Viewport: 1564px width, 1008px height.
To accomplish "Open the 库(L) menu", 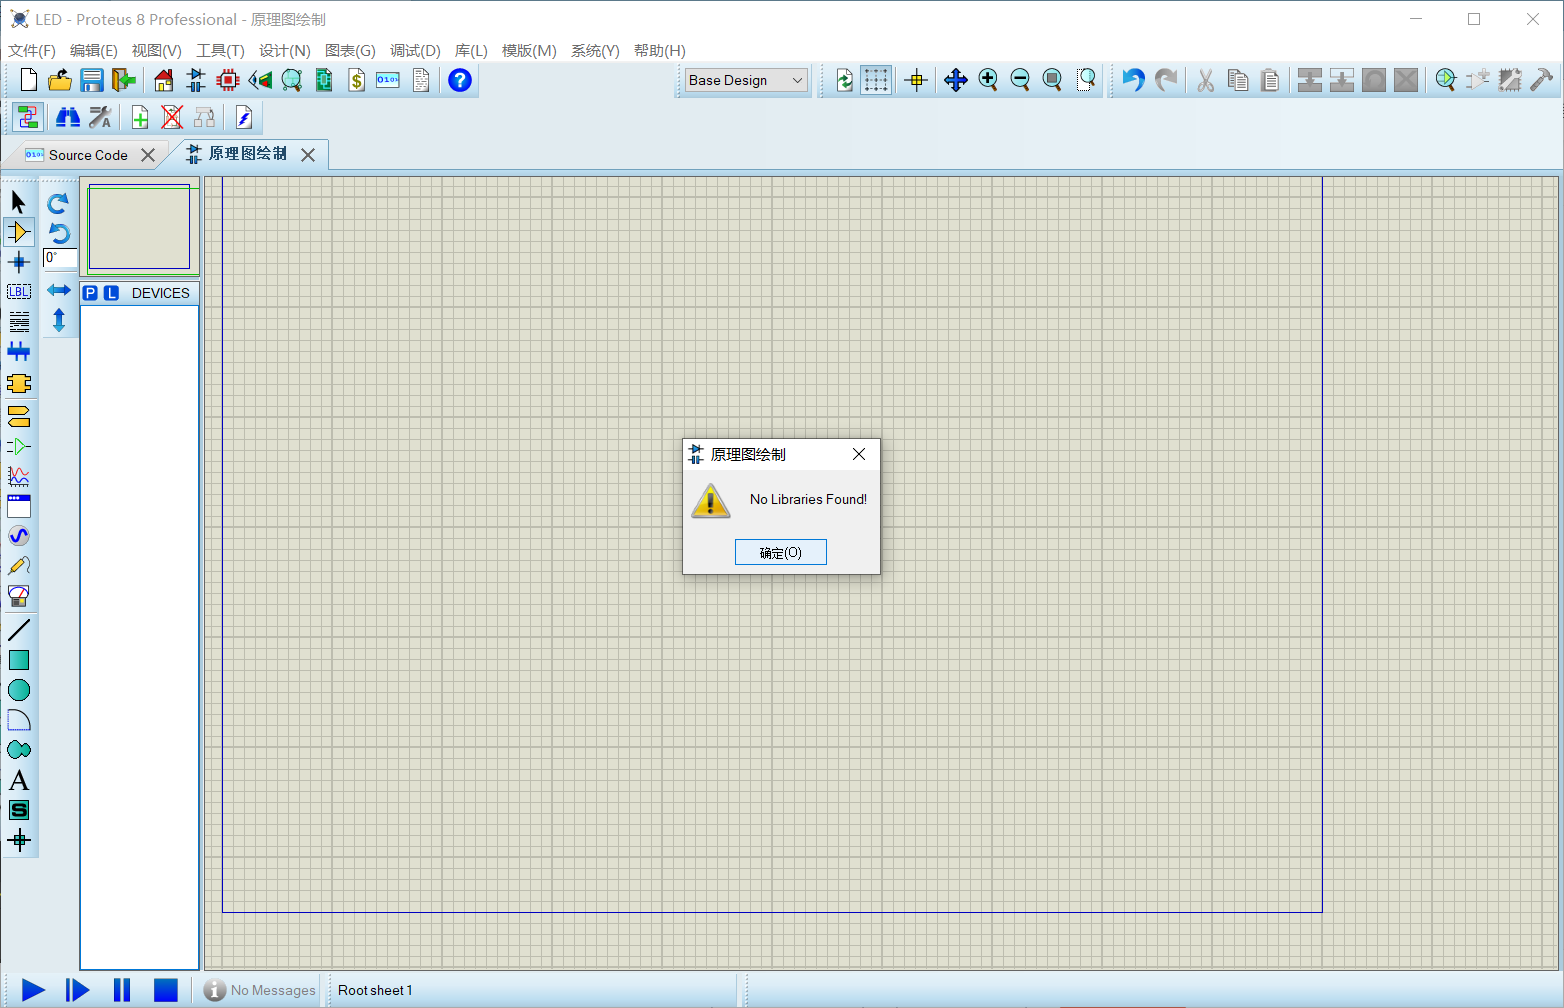I will point(470,50).
